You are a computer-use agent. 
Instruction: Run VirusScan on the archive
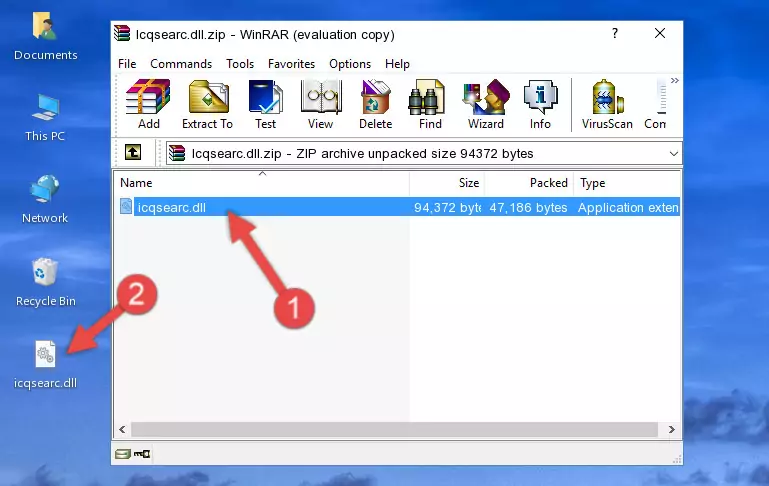607,104
